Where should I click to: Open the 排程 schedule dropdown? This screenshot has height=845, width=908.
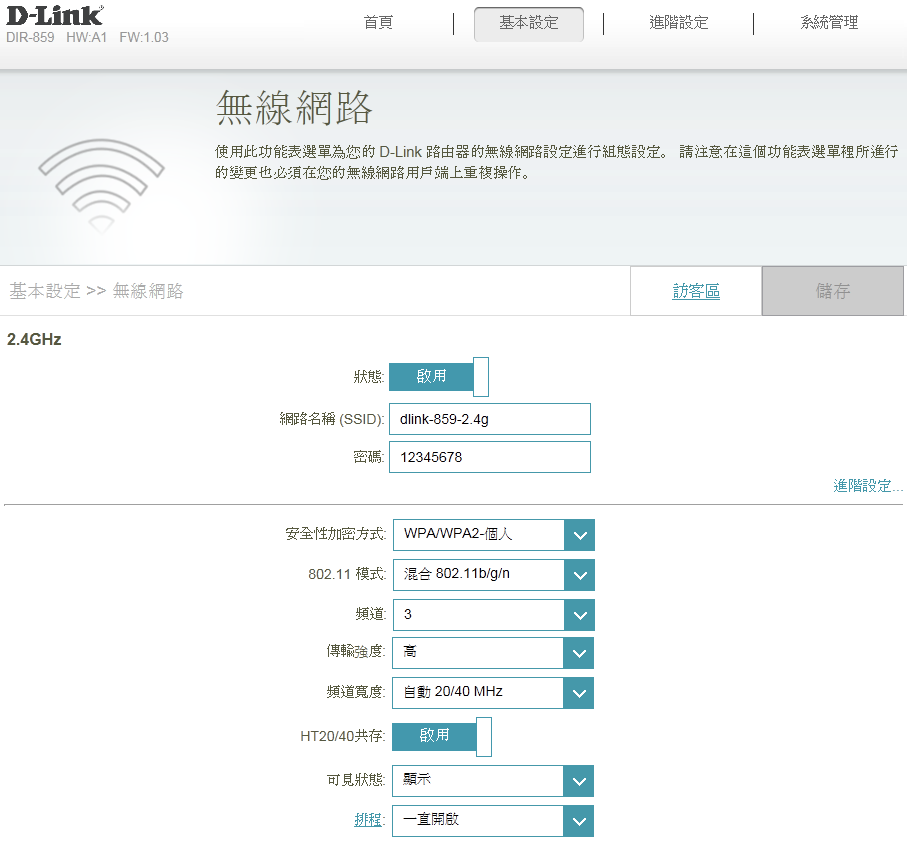coord(493,821)
